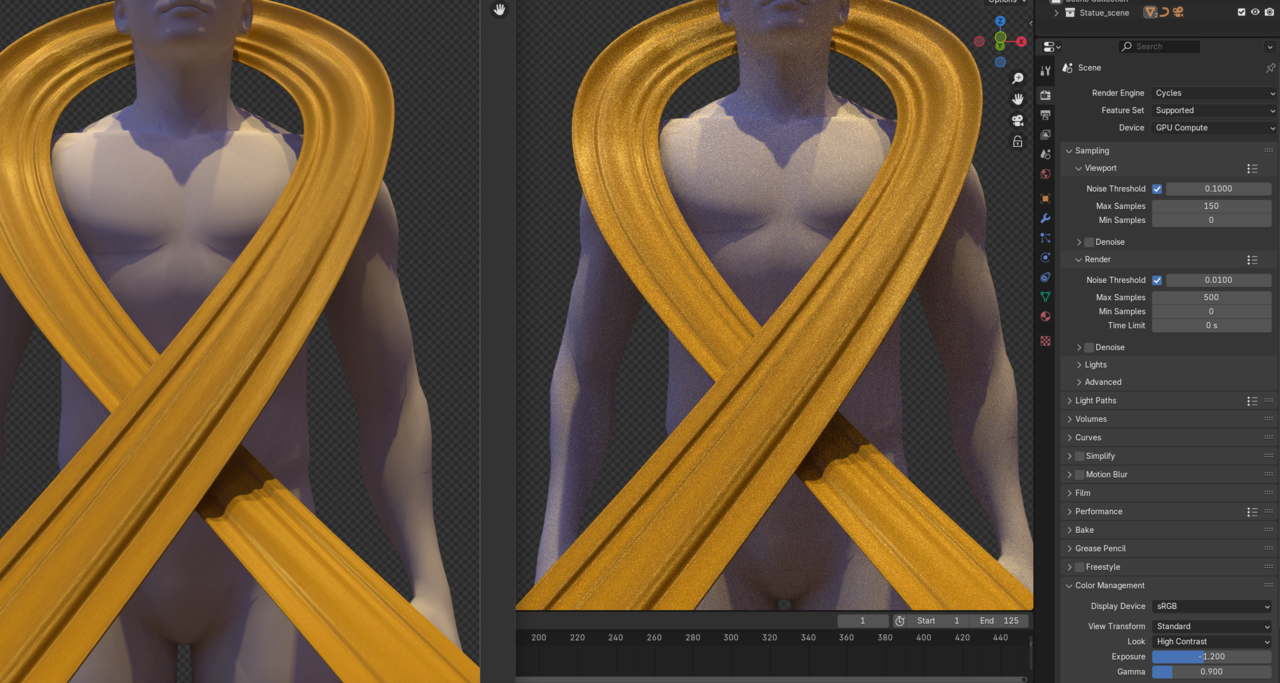Open the Physics properties tab
Screen dimensions: 1280x683
[1045, 257]
